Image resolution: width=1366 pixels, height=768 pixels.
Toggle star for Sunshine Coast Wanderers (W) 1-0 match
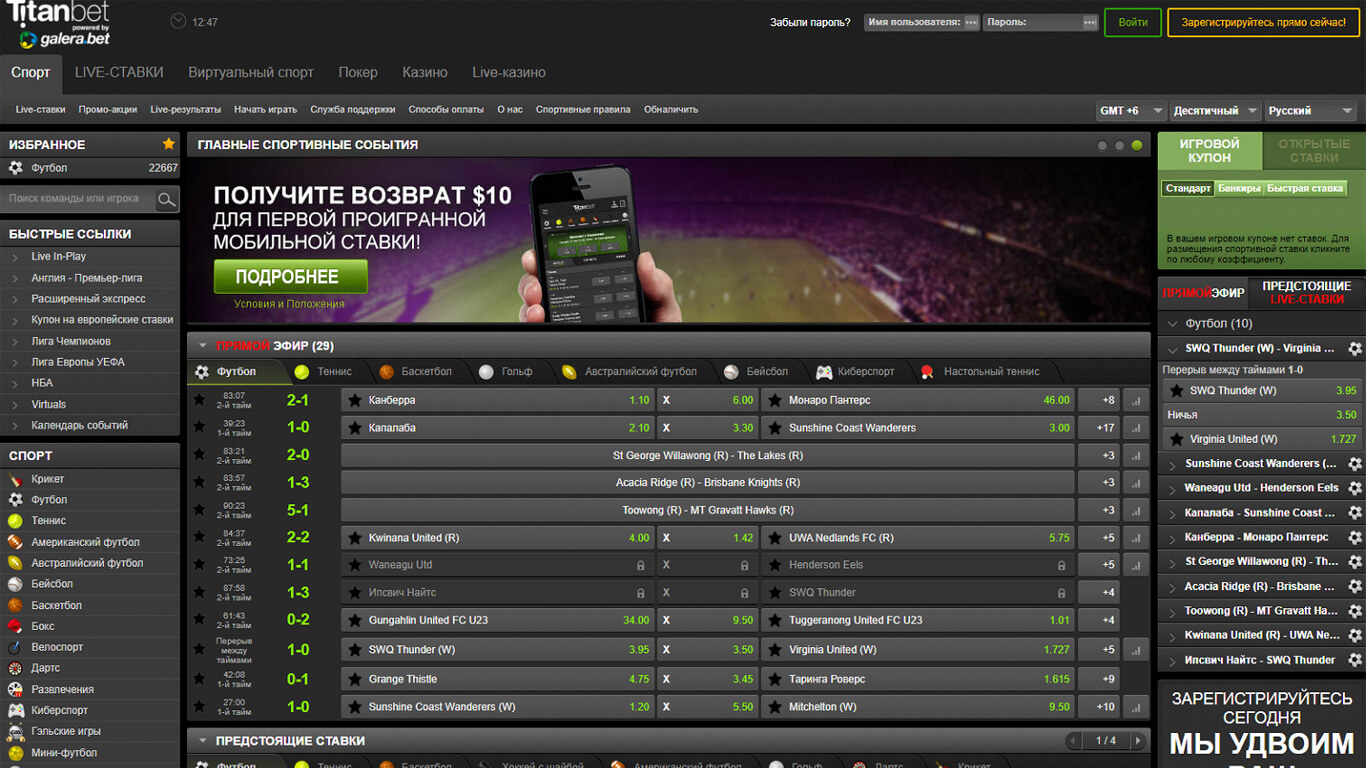pyautogui.click(x=199, y=707)
